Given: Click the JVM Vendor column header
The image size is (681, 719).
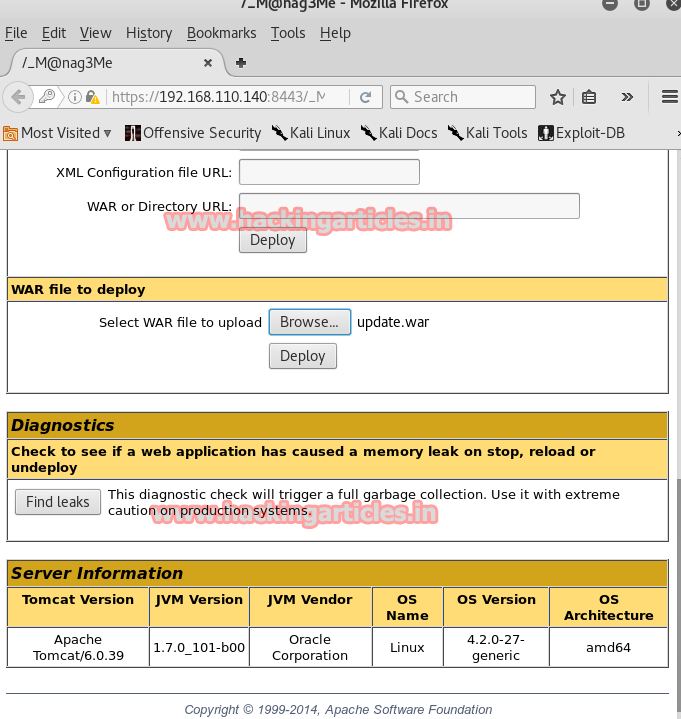Looking at the screenshot, I should [x=310, y=607].
